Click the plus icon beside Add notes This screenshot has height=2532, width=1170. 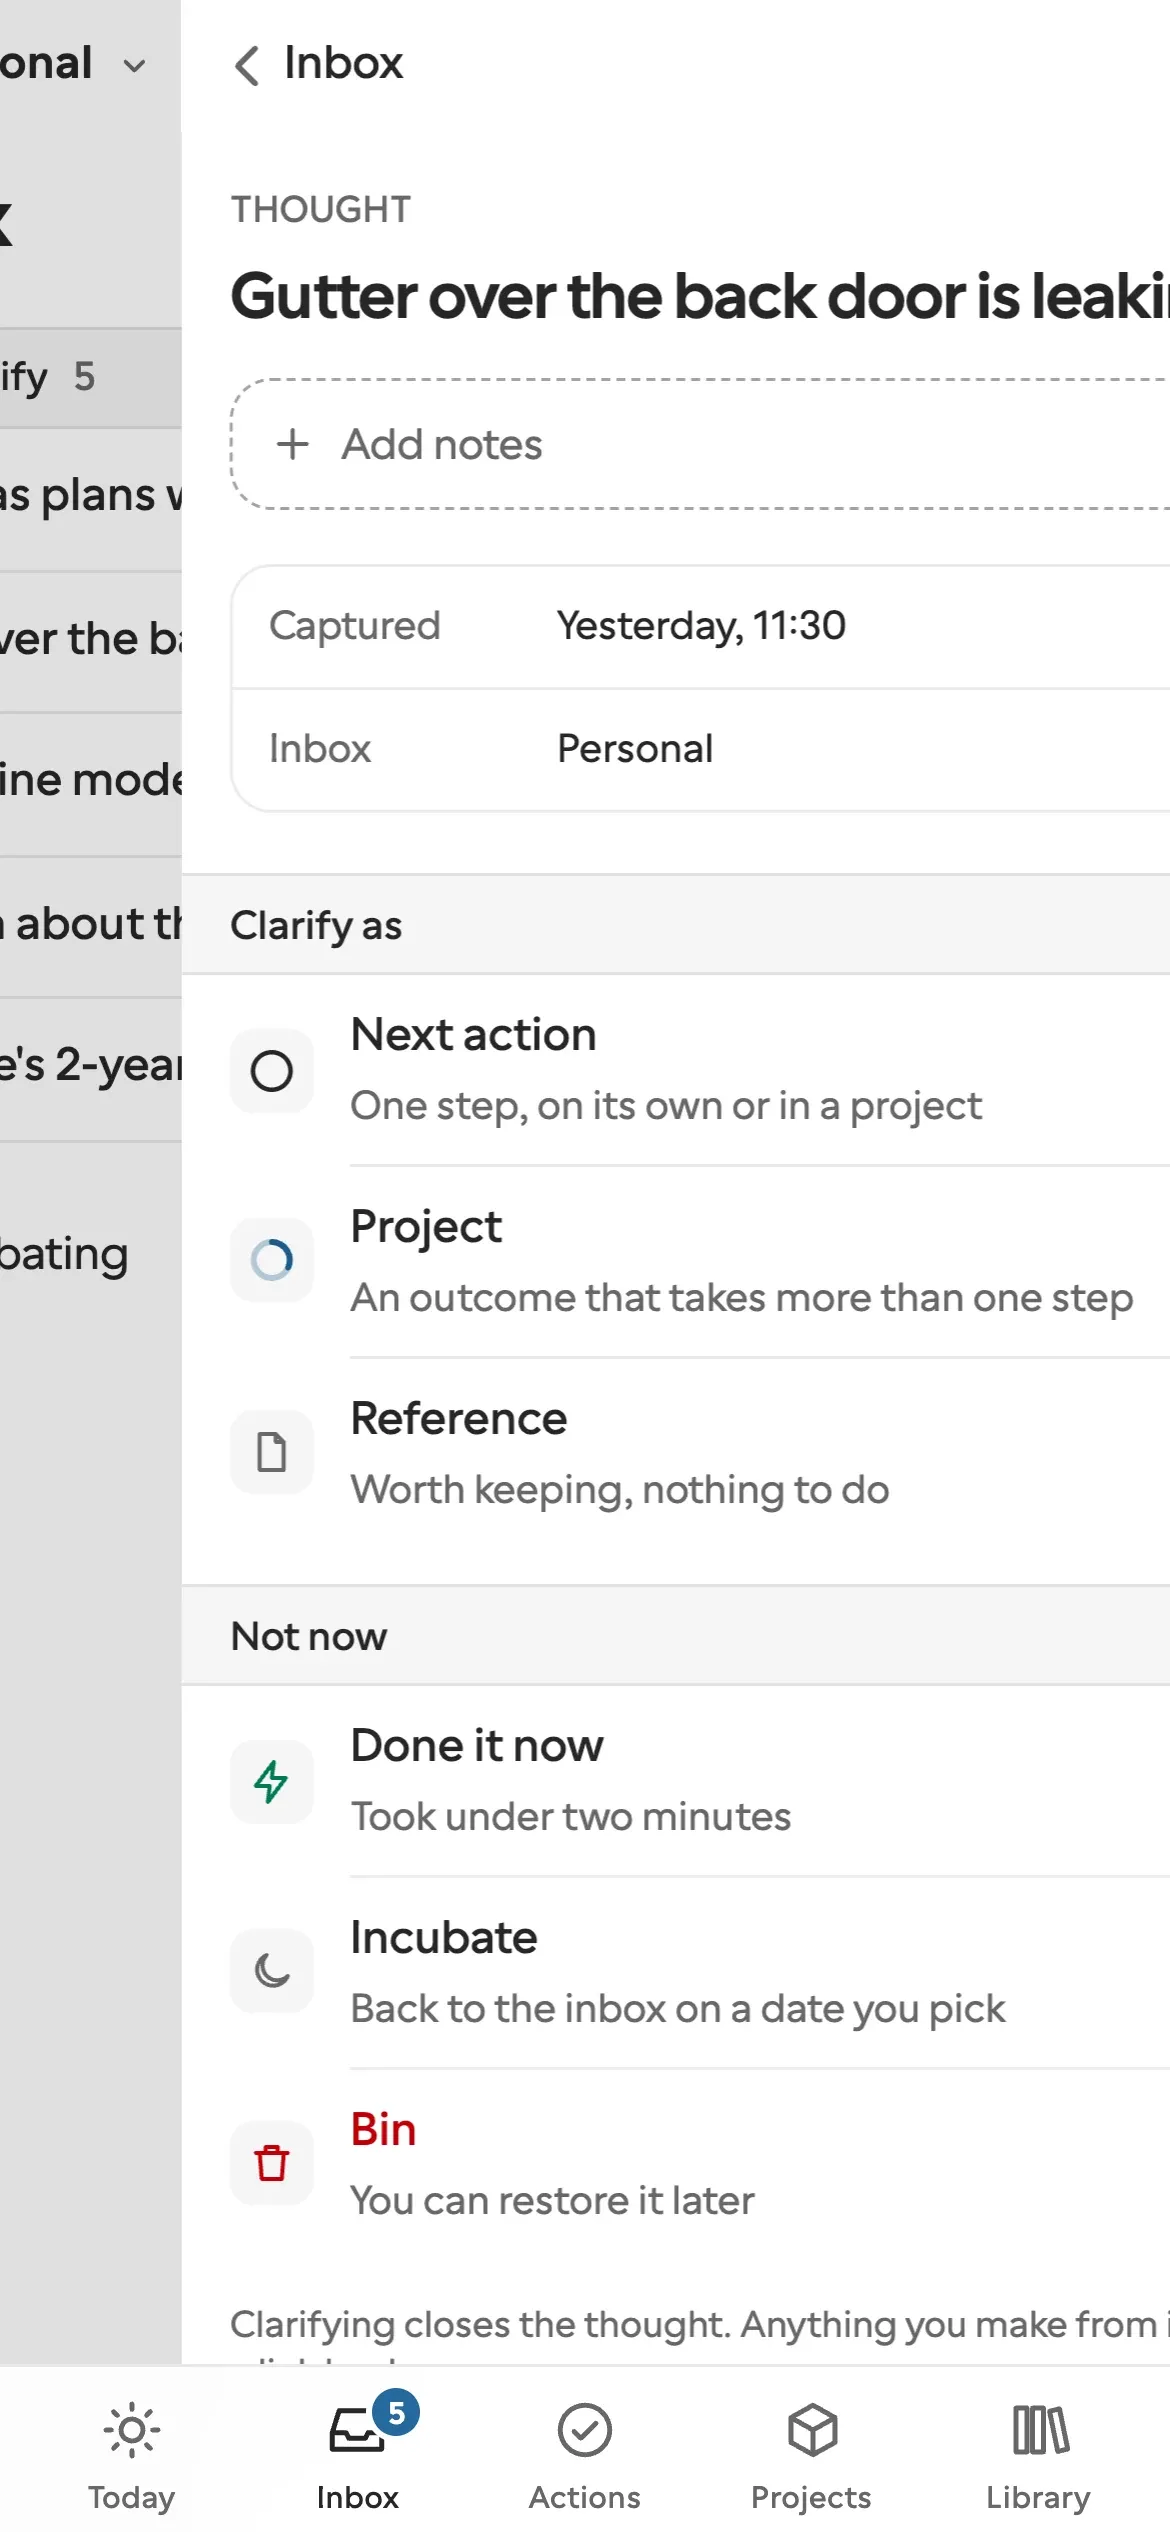click(x=293, y=444)
